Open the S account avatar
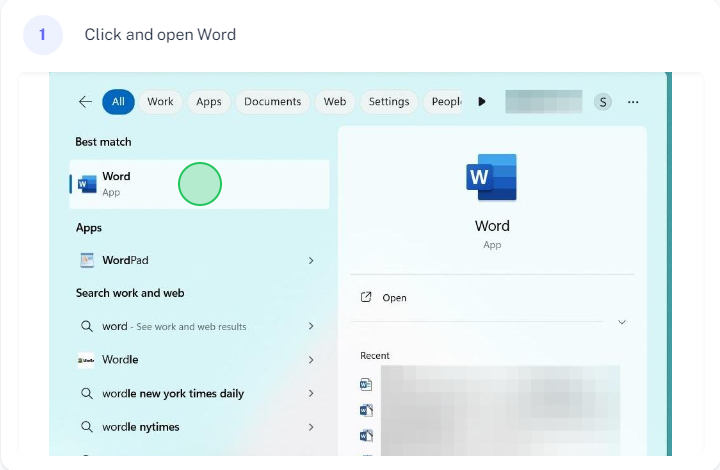Screen dimensions: 720x470 pos(603,102)
